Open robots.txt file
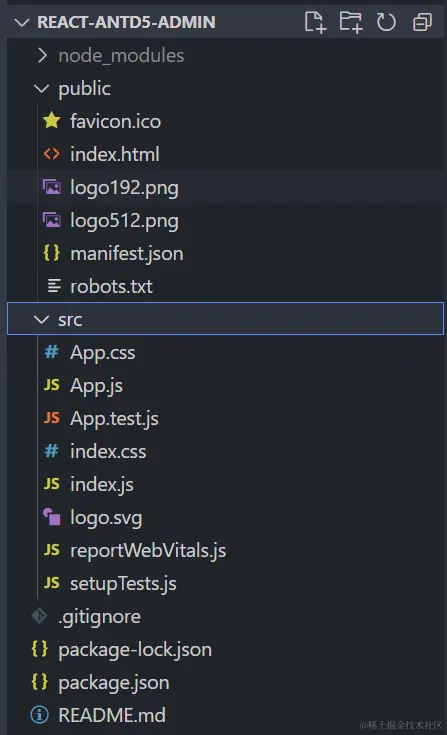Image resolution: width=447 pixels, height=735 pixels. click(x=112, y=286)
